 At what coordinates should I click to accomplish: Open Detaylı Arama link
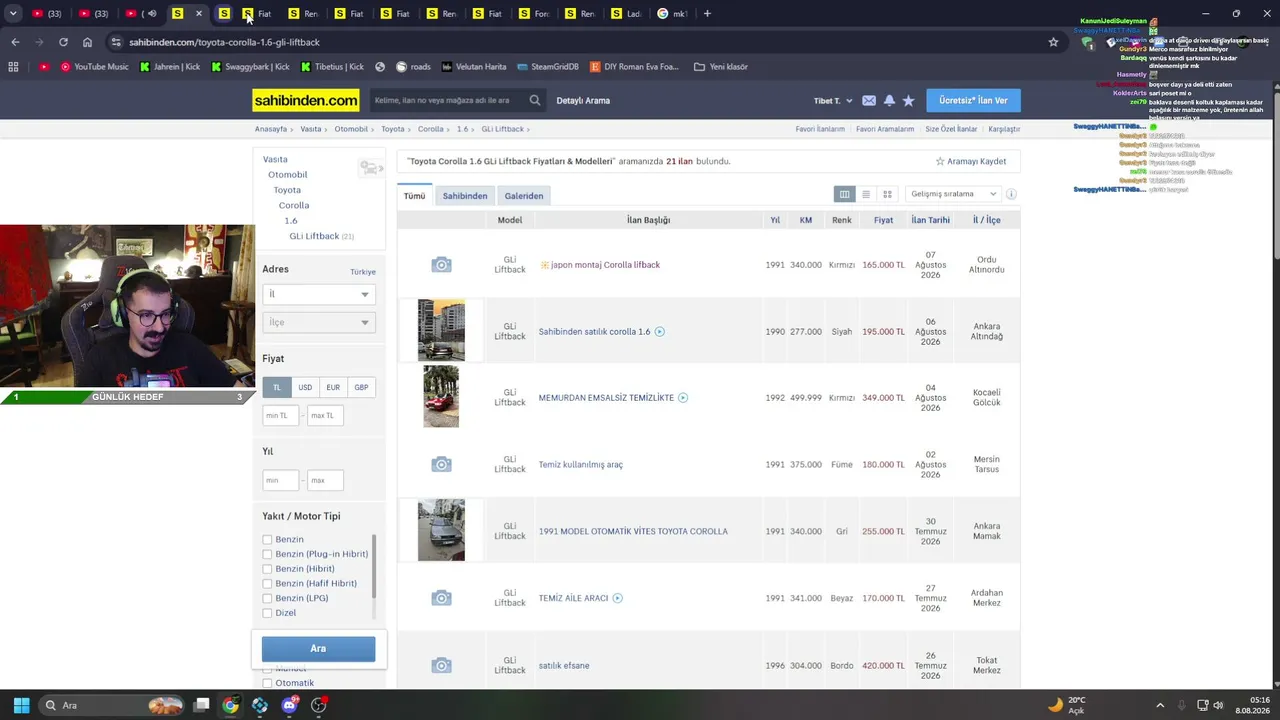click(583, 101)
